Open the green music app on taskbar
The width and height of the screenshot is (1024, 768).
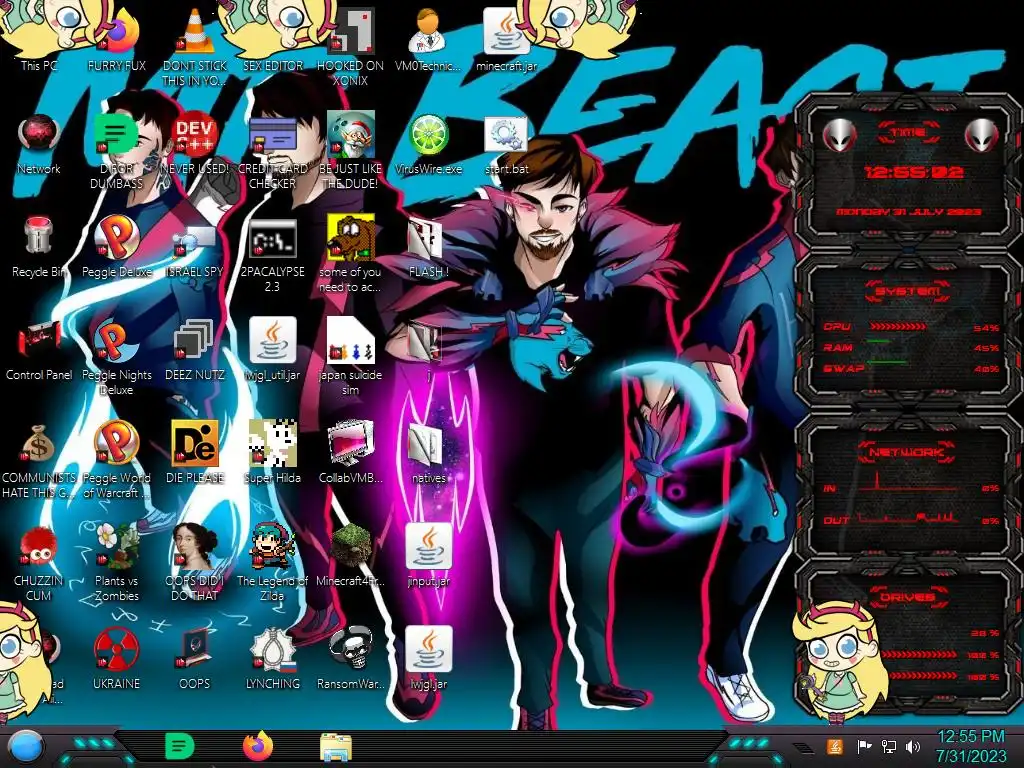click(180, 747)
